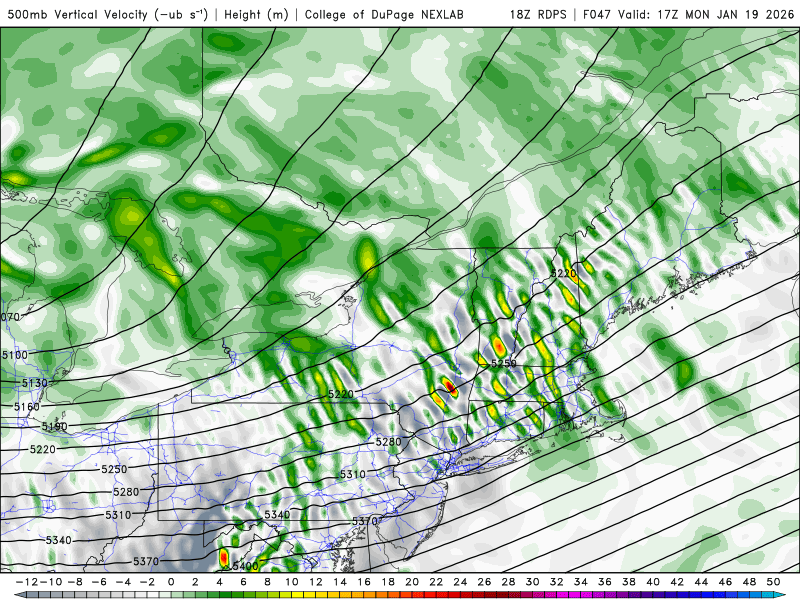
Task: Click the 10 tick on the color scale
Action: [291, 582]
